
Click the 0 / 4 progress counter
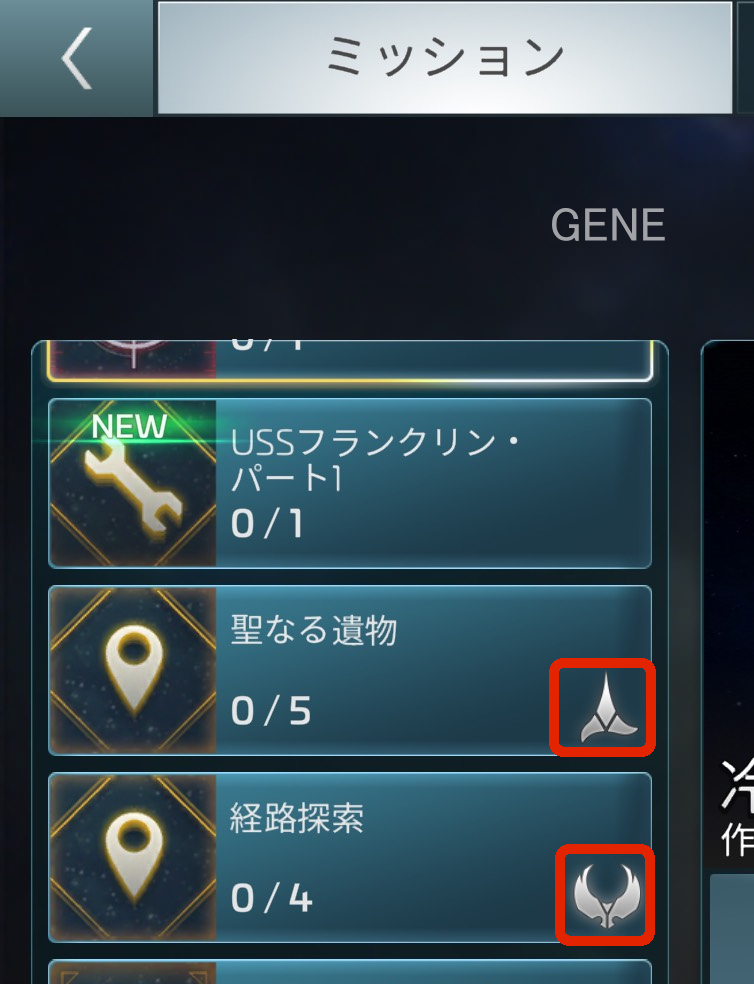click(x=271, y=898)
